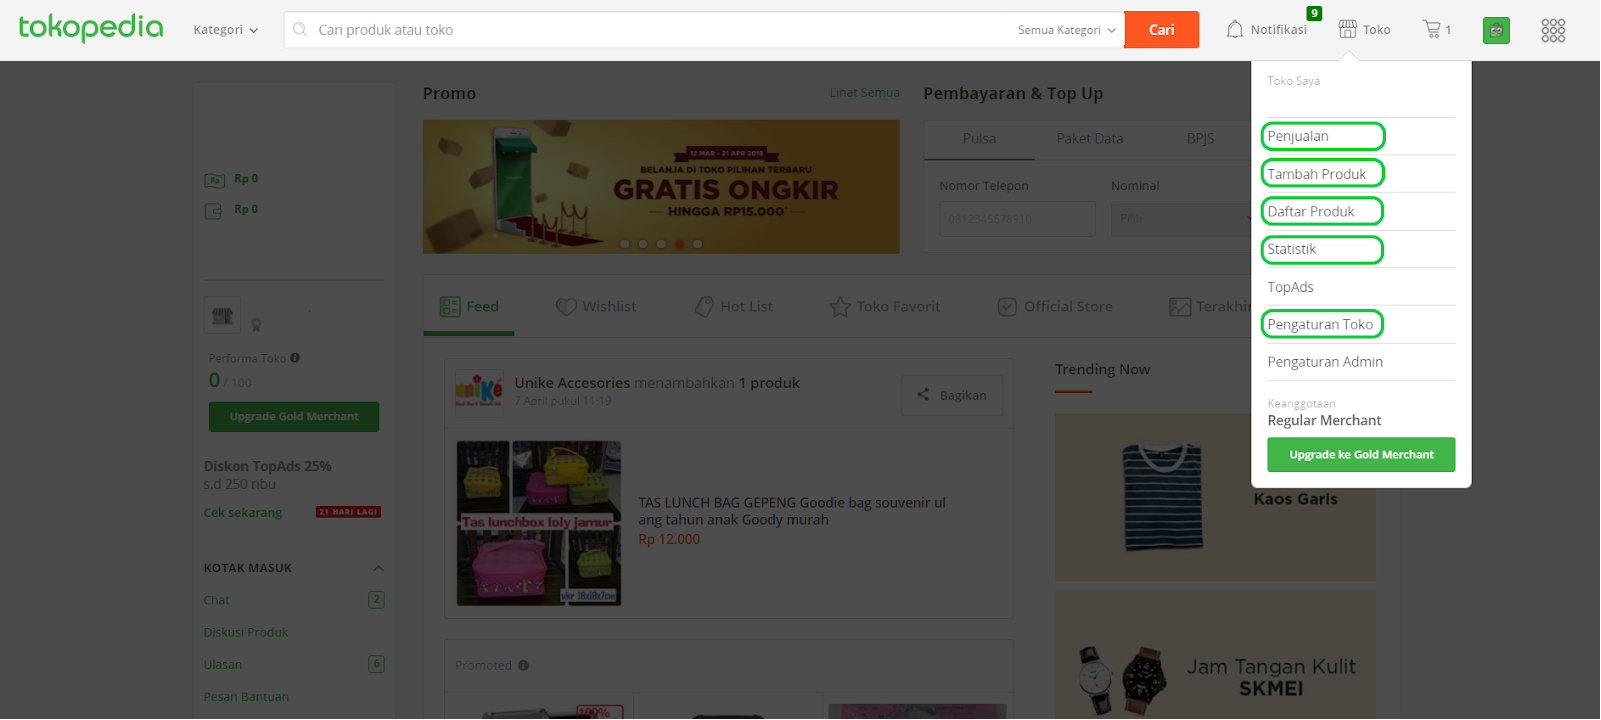Open the shopping cart icon
1601x720 pixels.
(1432, 29)
